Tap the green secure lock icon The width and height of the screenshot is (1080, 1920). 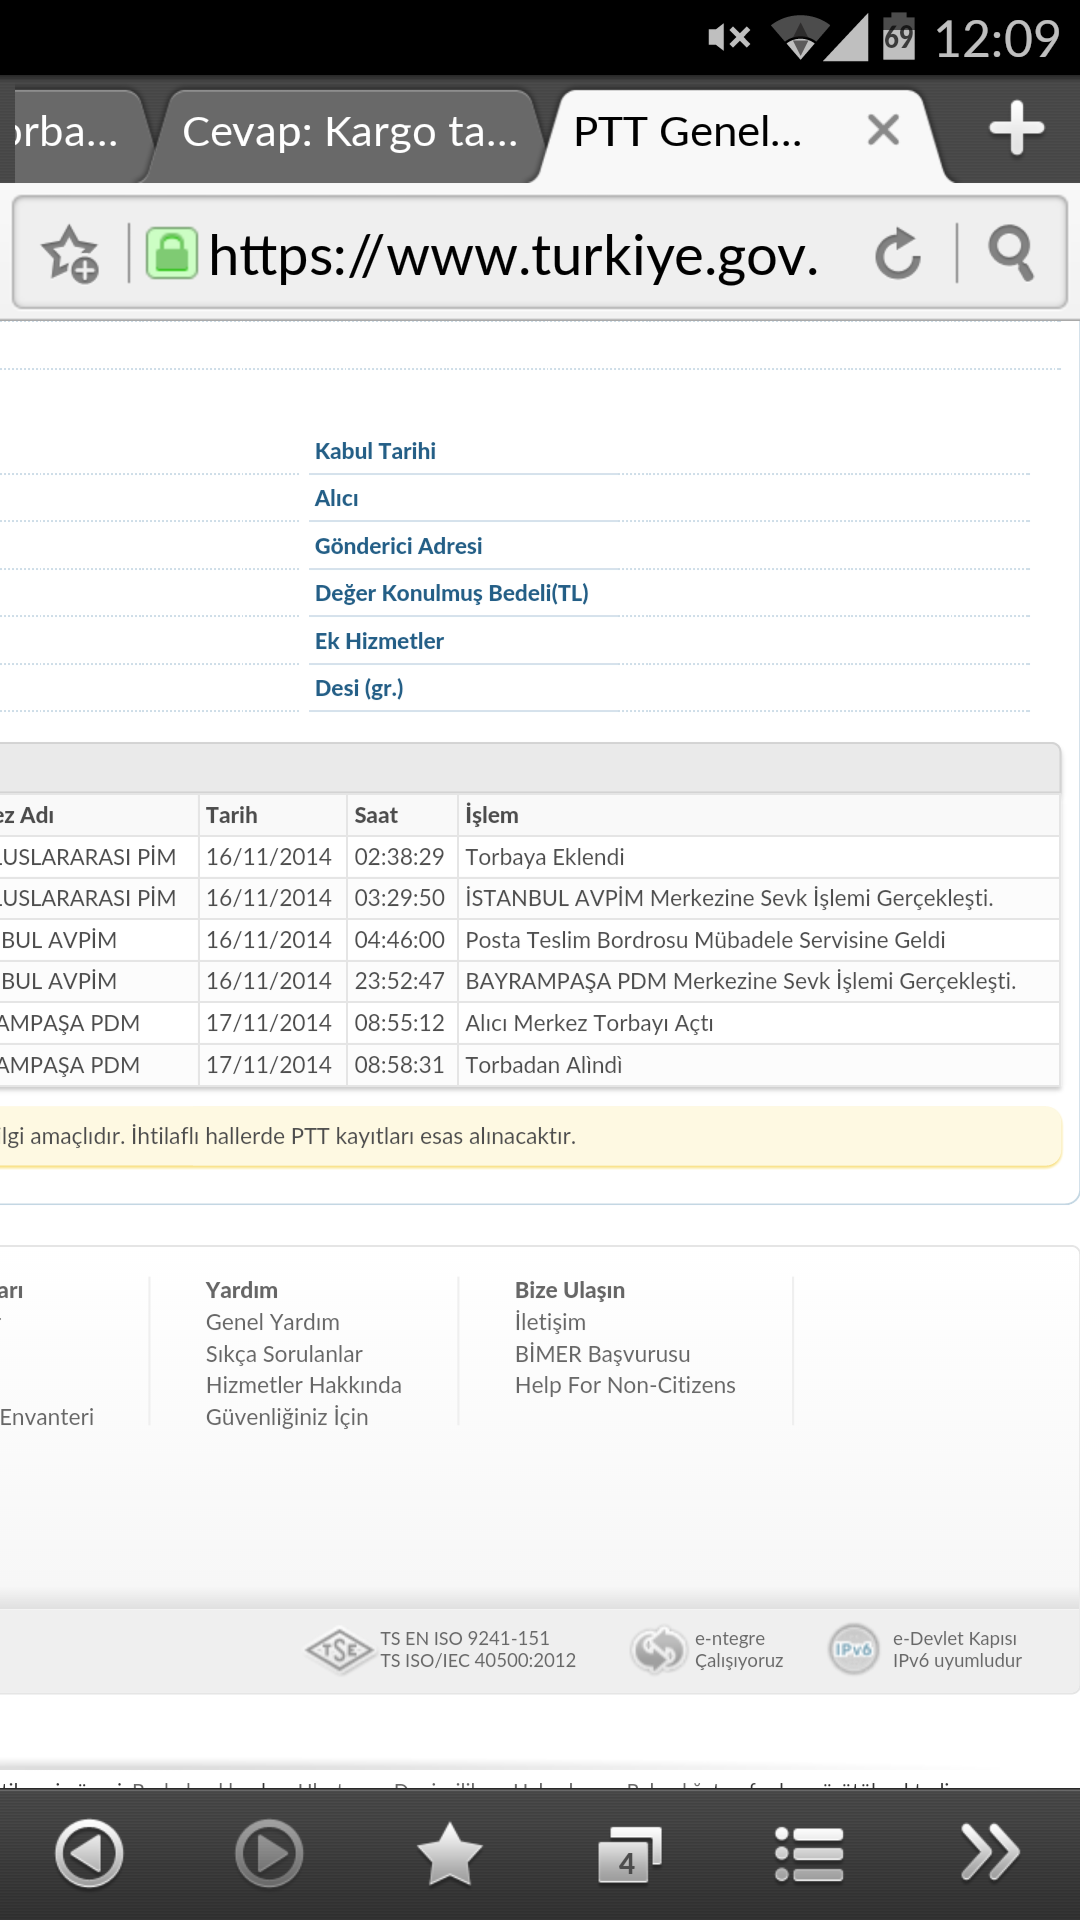171,253
